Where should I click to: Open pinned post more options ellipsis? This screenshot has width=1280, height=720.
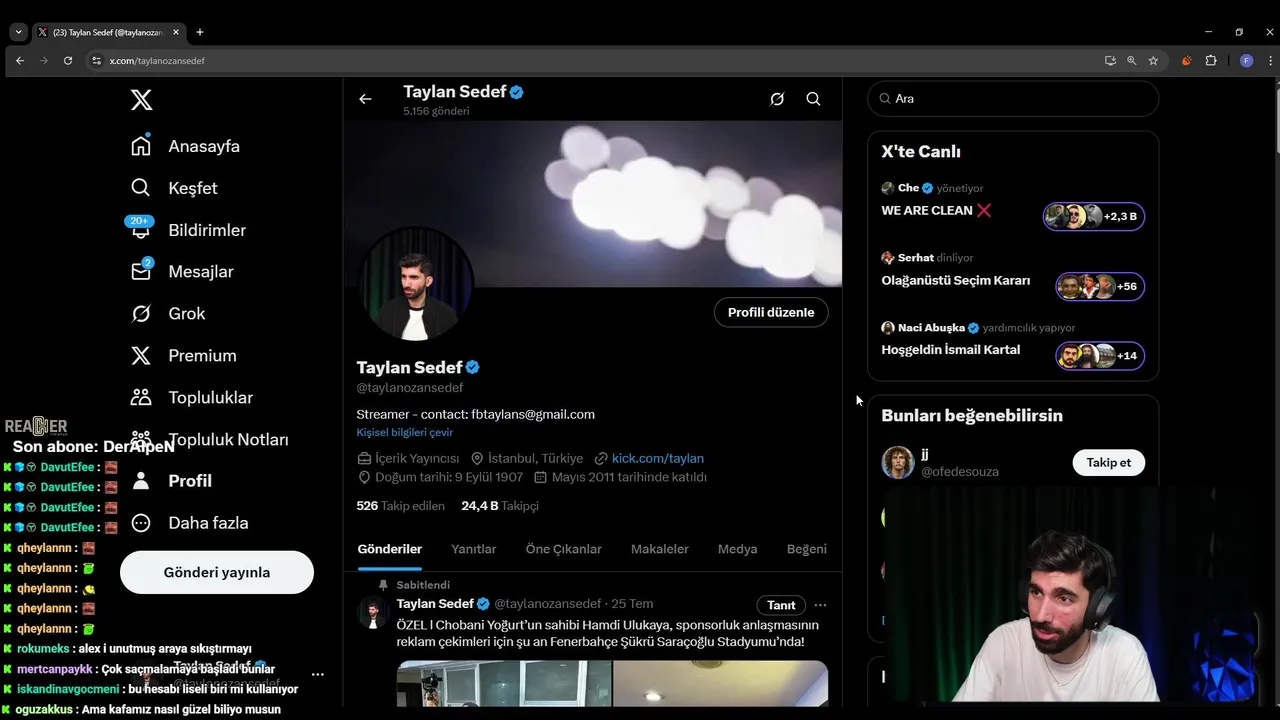(820, 605)
